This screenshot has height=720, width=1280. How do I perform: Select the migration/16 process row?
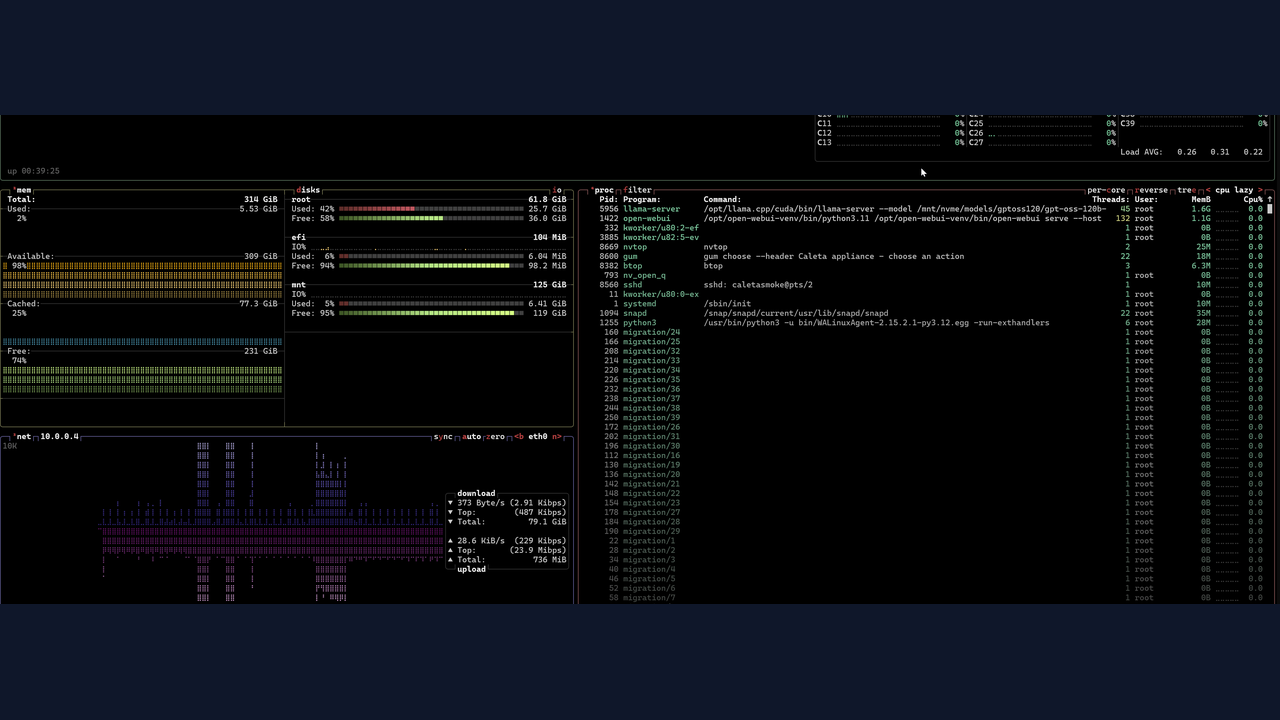click(x=930, y=456)
